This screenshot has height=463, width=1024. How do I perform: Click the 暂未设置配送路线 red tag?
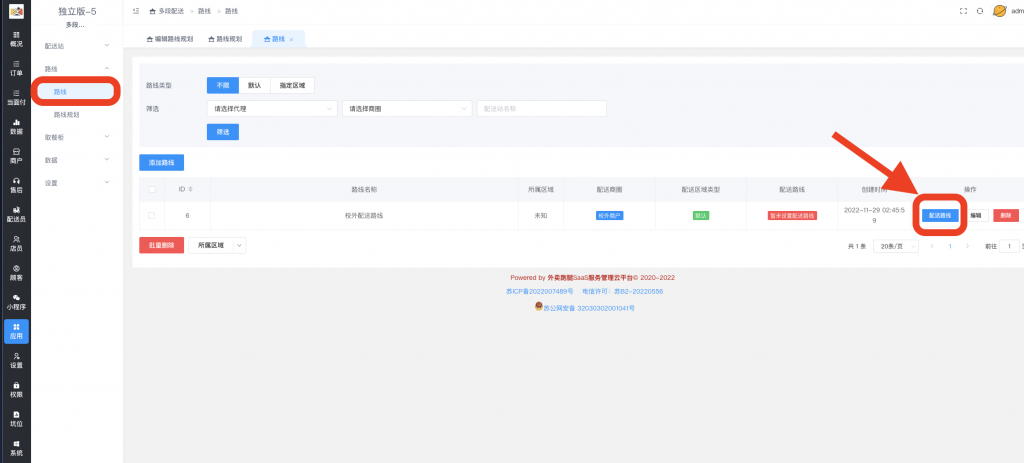tap(792, 216)
